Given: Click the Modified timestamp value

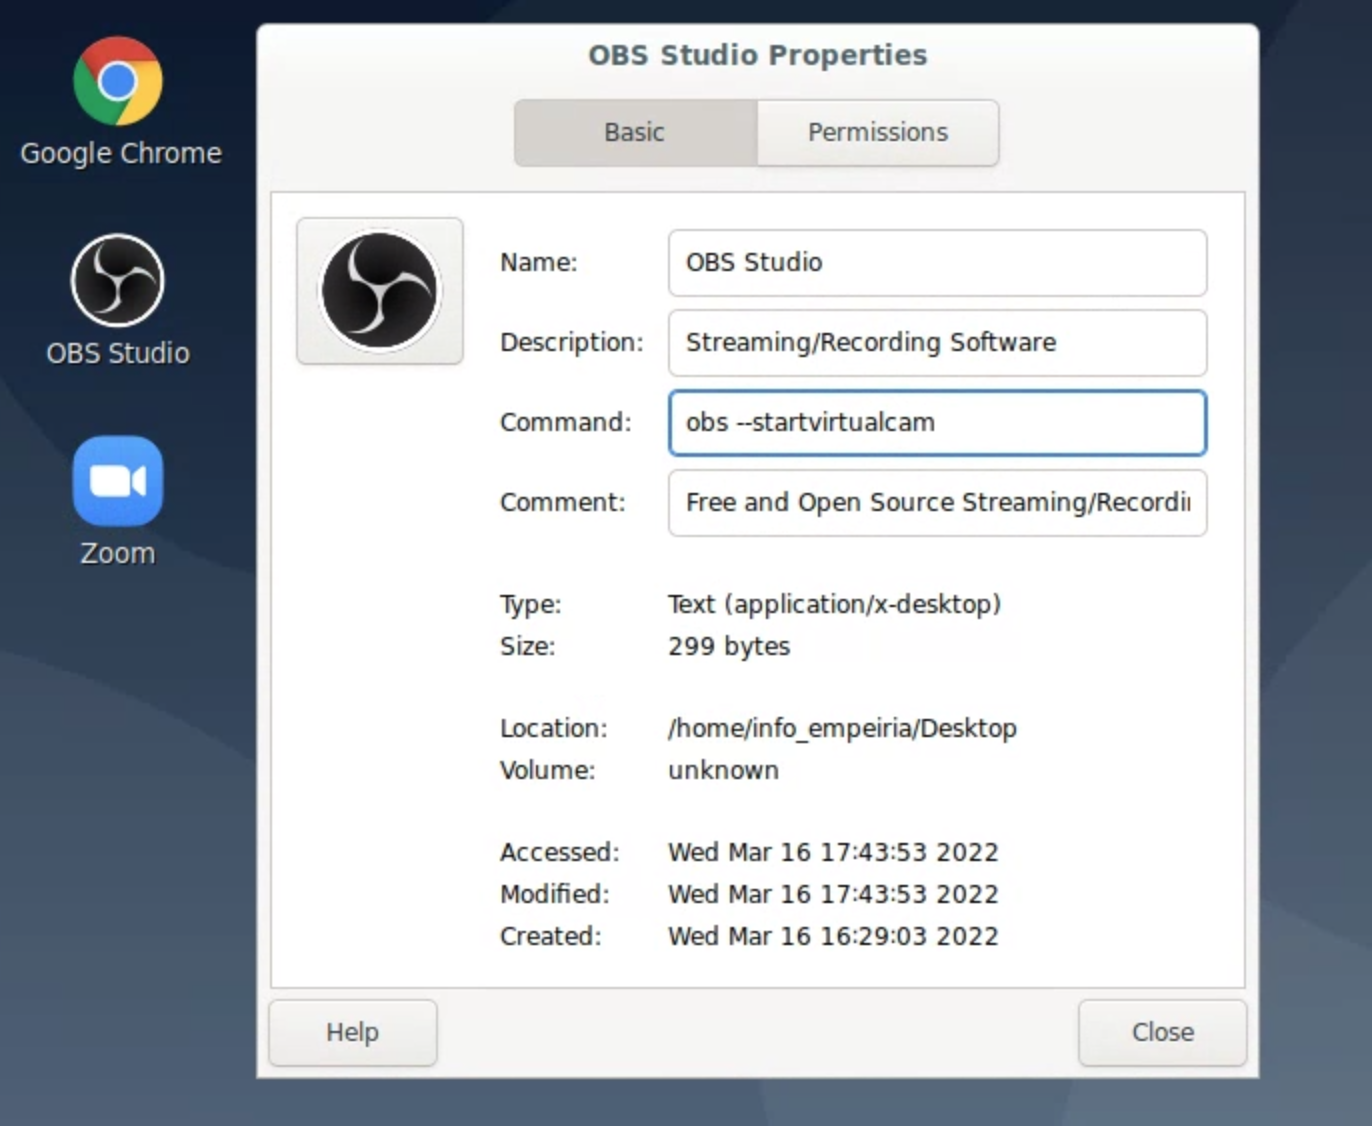Looking at the screenshot, I should (832, 894).
